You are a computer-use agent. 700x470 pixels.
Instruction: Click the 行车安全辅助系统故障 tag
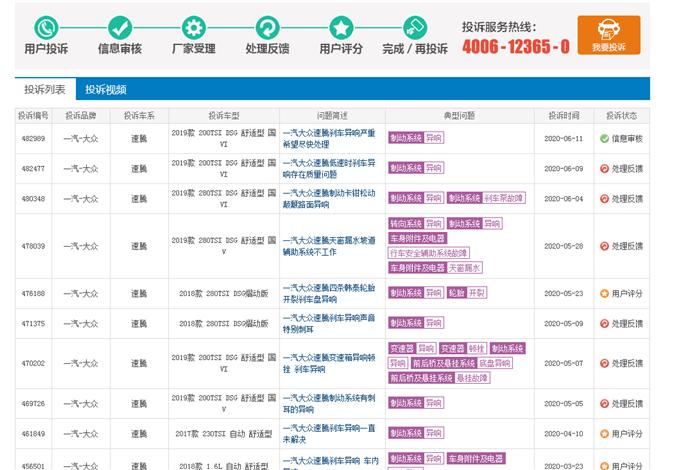(429, 253)
